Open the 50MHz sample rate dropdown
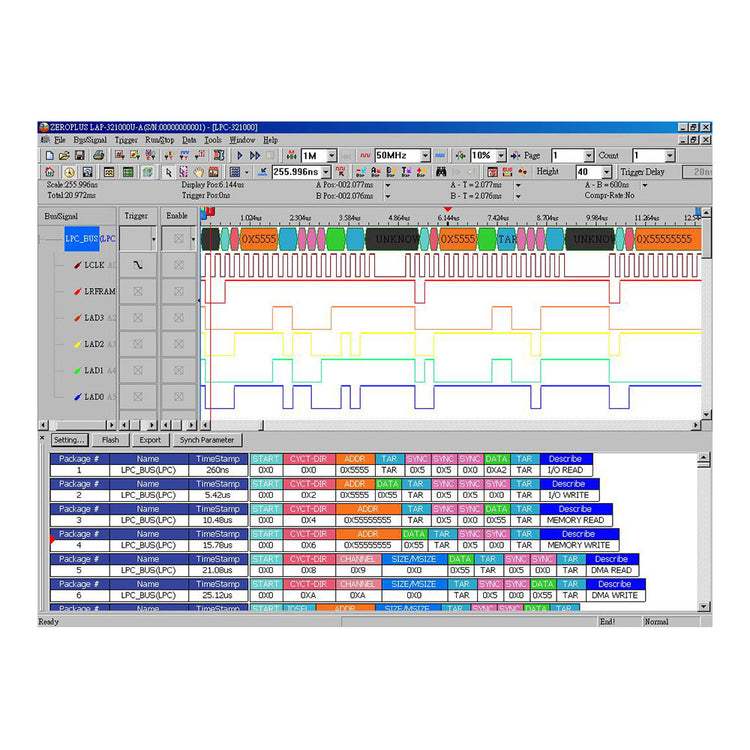The width and height of the screenshot is (750, 750). (425, 156)
